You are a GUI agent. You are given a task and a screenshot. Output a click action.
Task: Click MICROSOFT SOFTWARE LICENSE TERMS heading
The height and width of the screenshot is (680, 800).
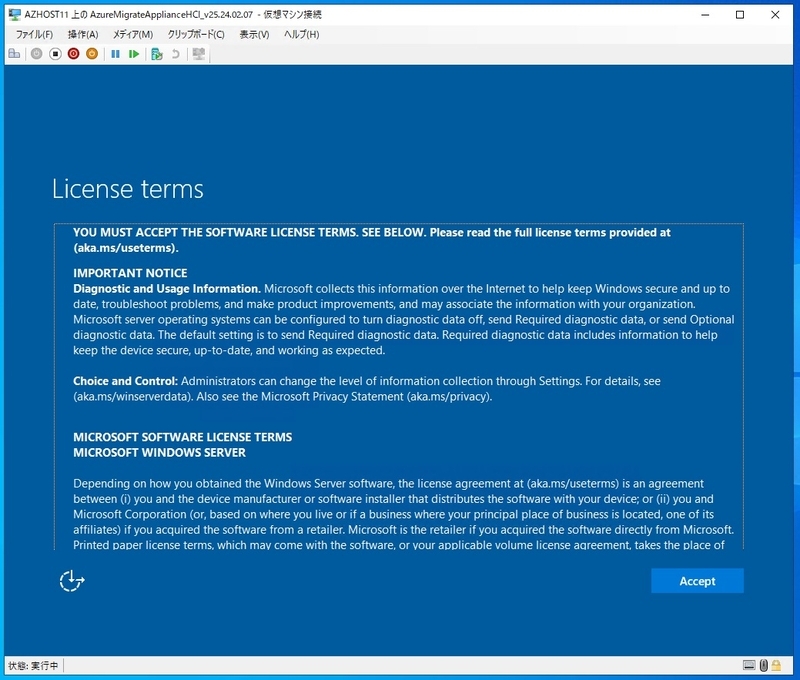tap(183, 437)
